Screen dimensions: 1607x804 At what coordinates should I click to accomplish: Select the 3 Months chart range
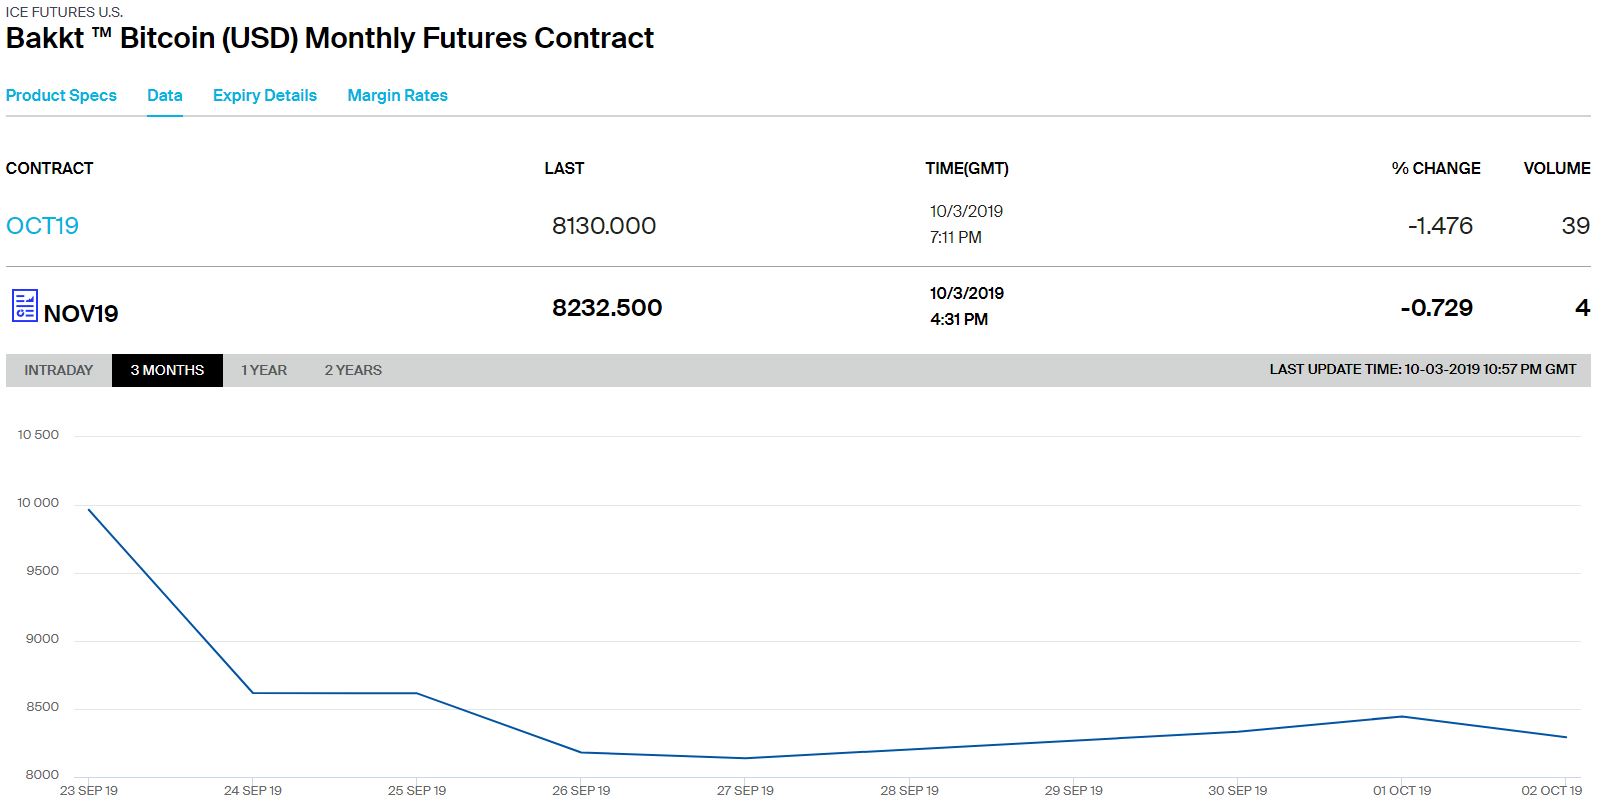coord(167,370)
